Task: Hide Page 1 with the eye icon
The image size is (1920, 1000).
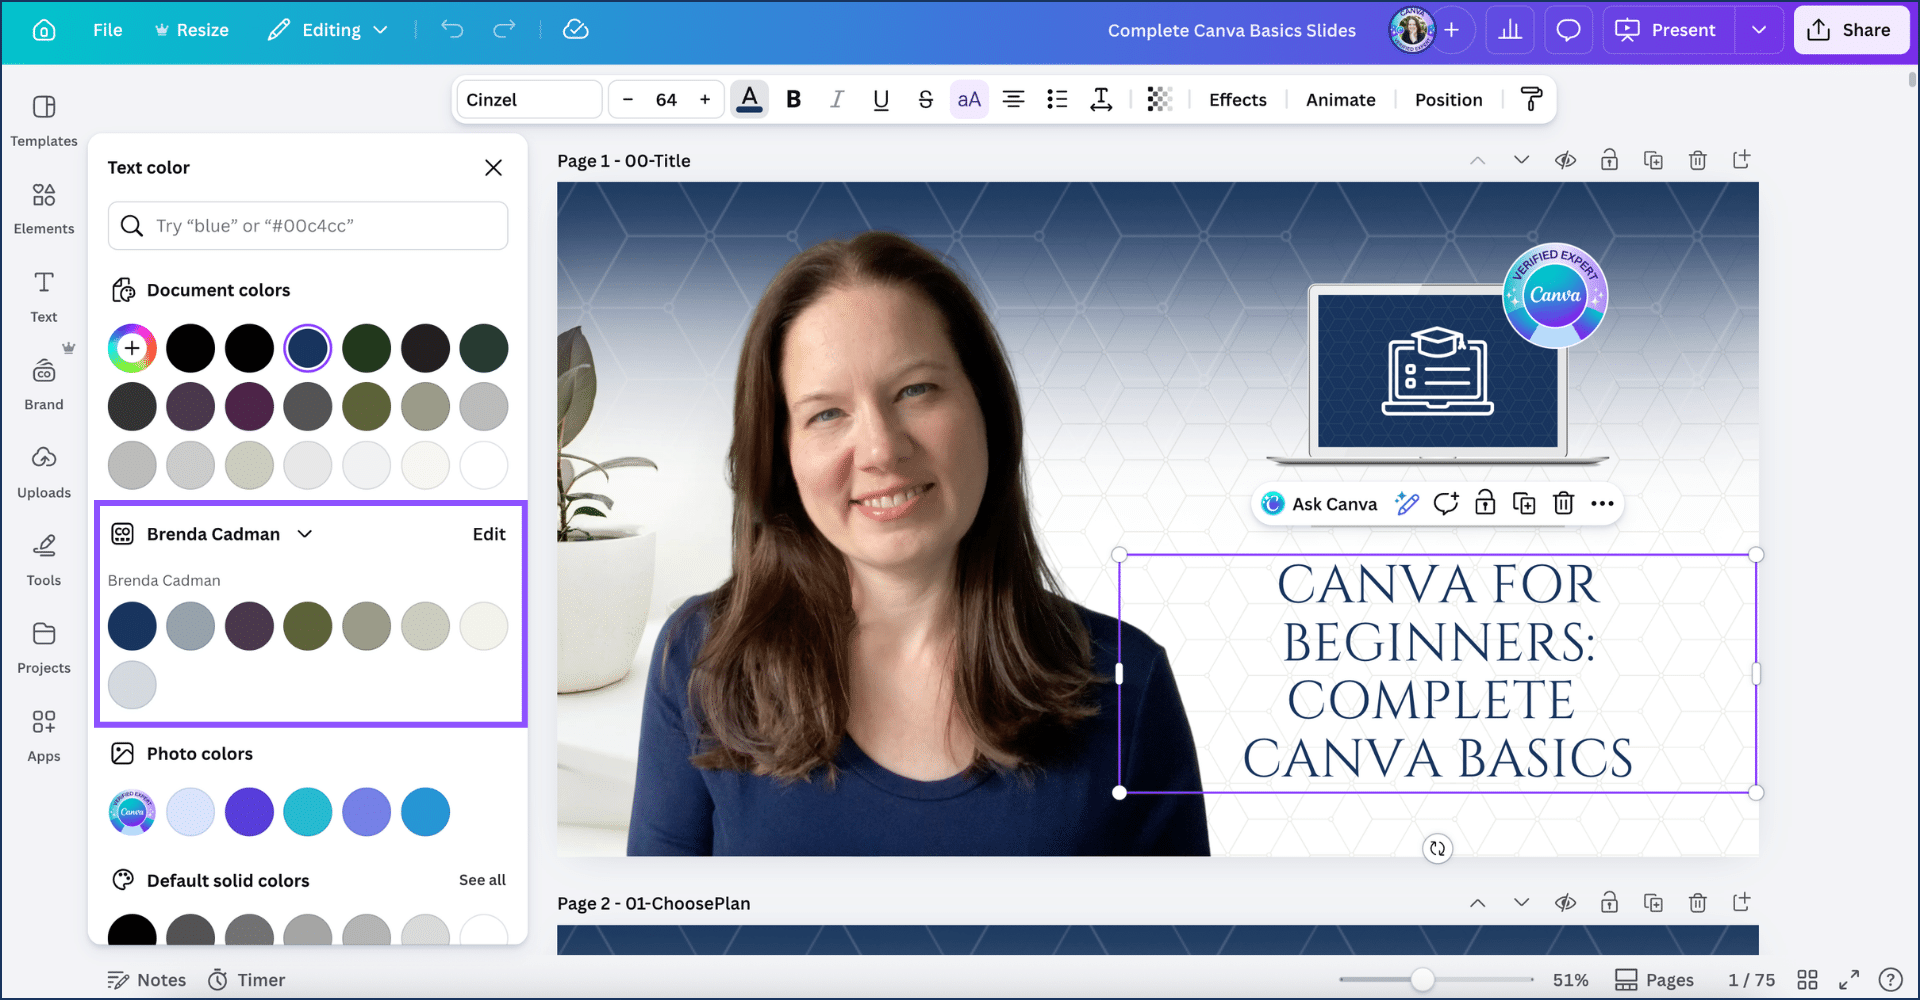Action: (1565, 160)
